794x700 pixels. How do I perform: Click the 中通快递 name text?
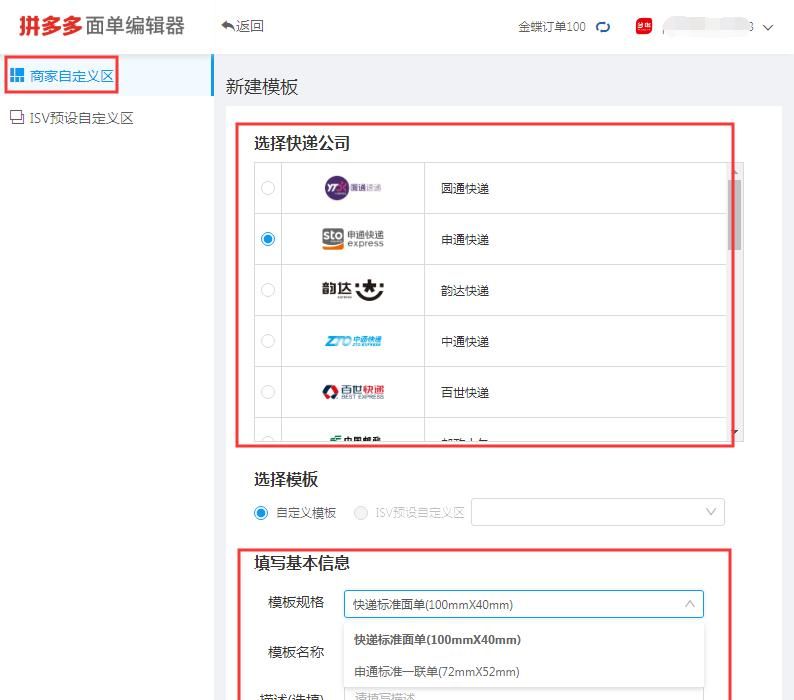pos(465,341)
